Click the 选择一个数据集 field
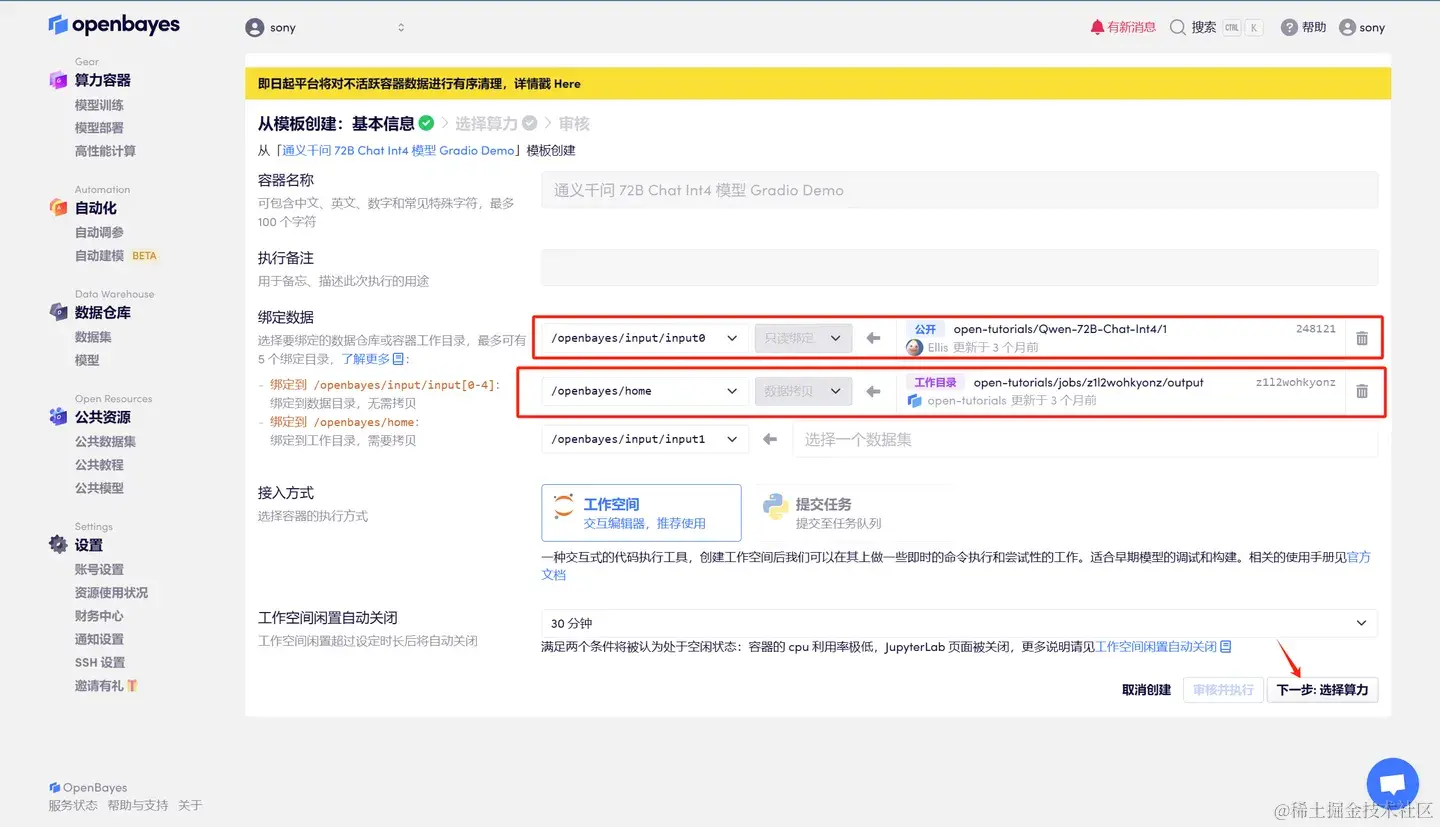1440x827 pixels. [1085, 439]
